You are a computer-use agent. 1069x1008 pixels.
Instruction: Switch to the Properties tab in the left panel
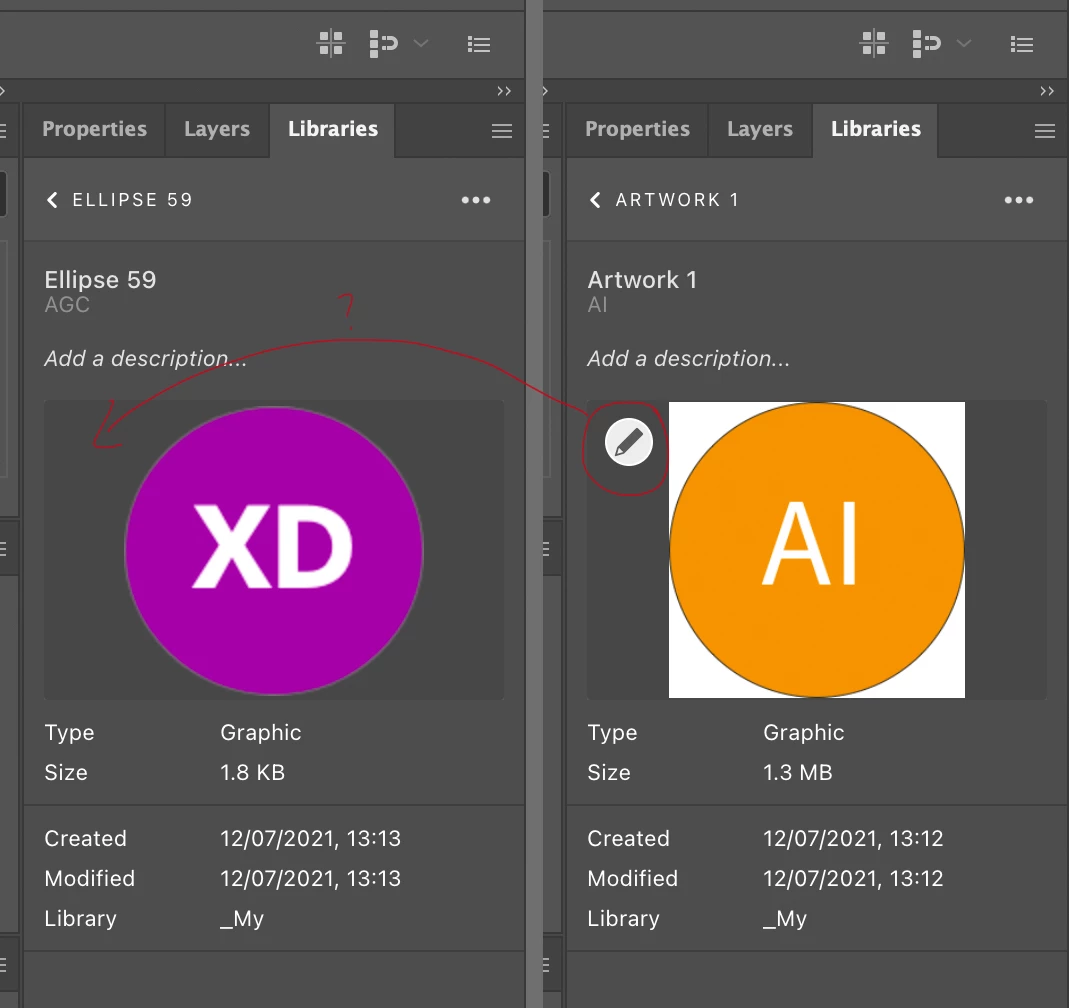pos(95,129)
